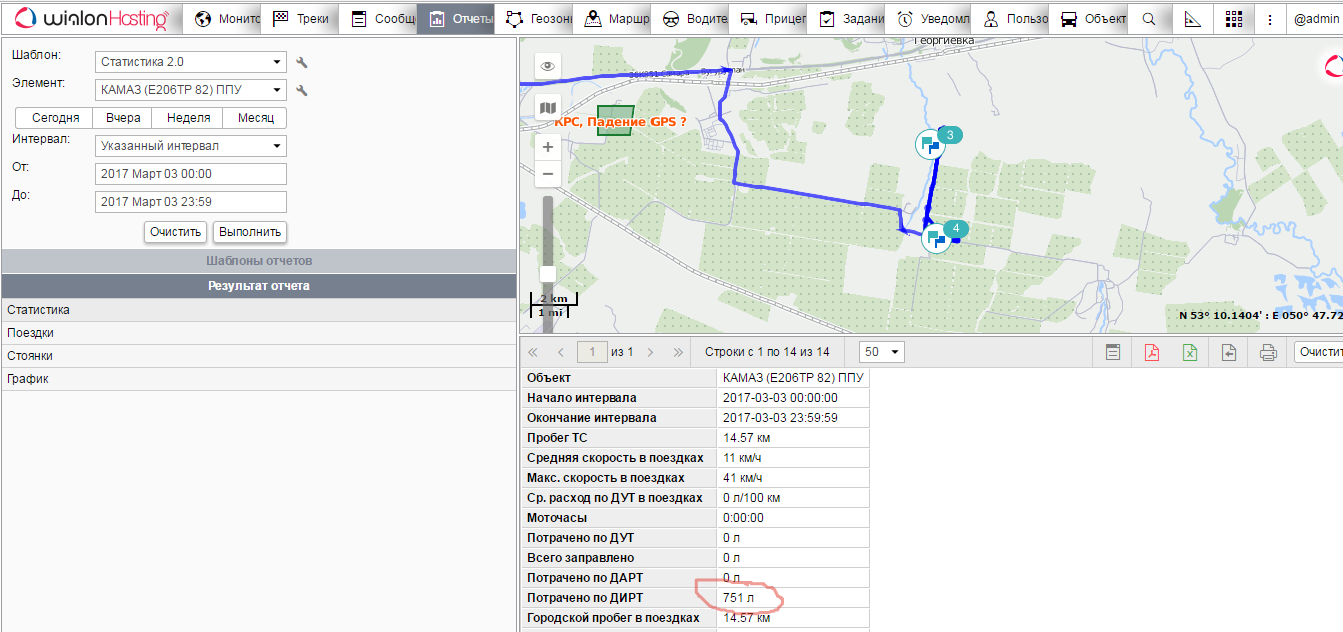The width and height of the screenshot is (1343, 632).
Task: Select the Неделя interval option
Action: coord(188,118)
